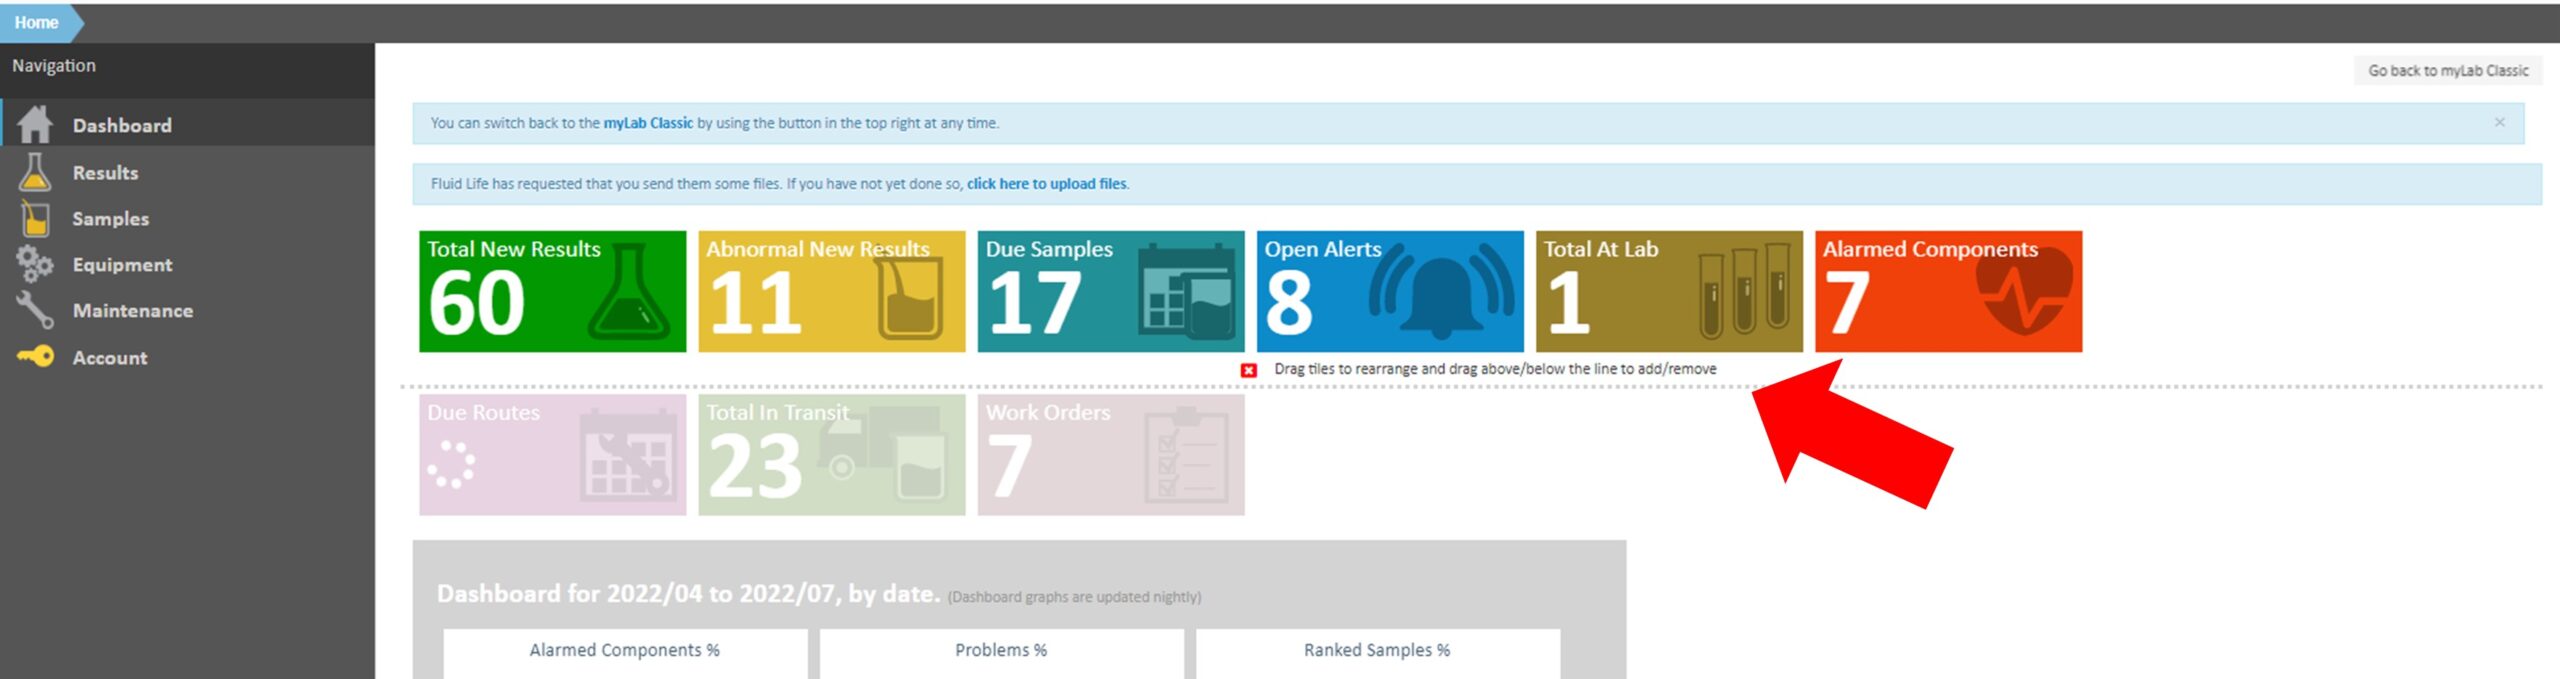
Task: Click the Maintenance wrench icon
Action: (35, 310)
